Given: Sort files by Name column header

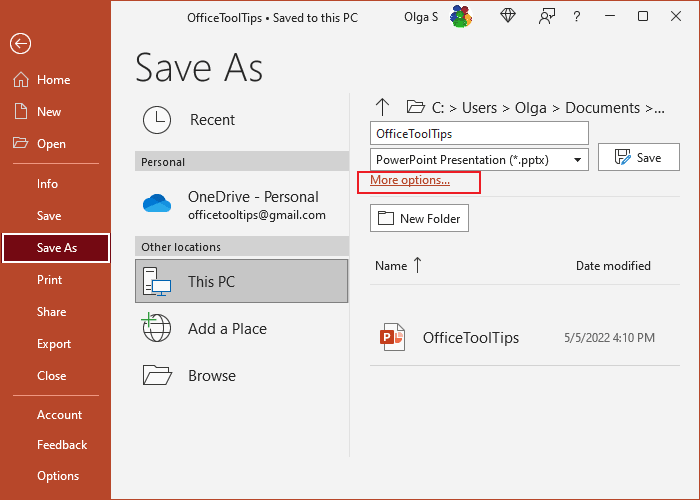Looking at the screenshot, I should pyautogui.click(x=391, y=266).
